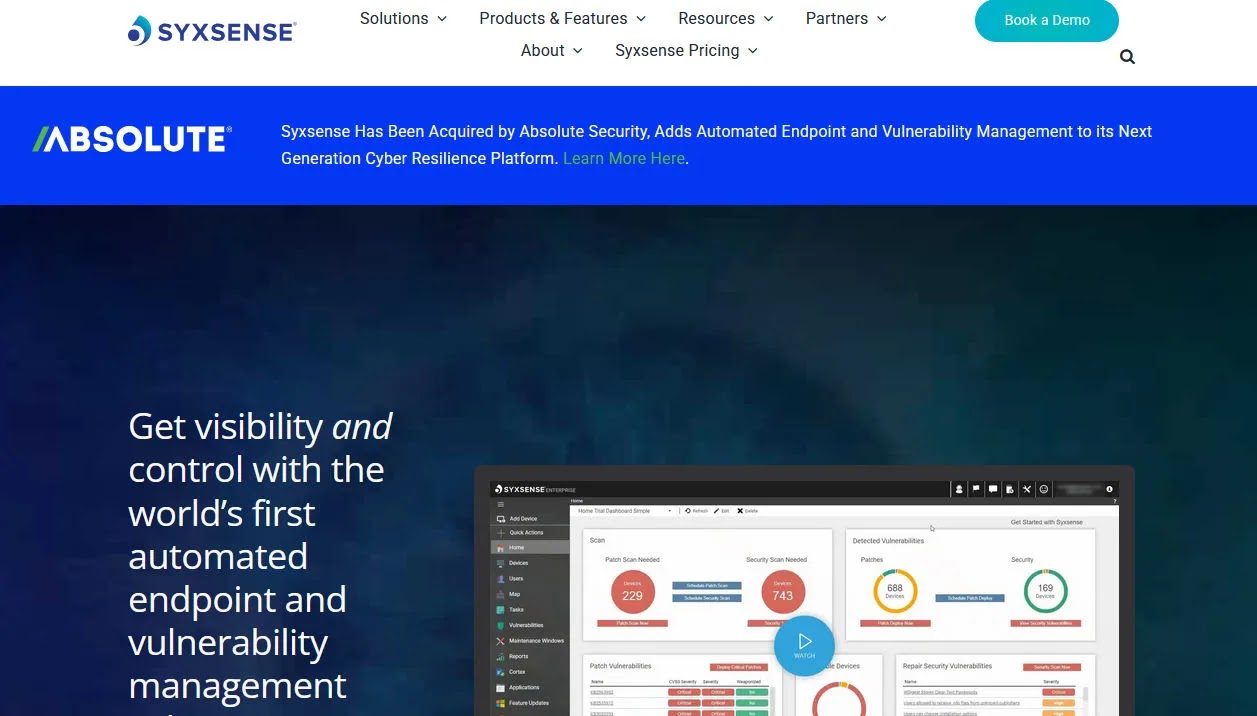Click the smiley face icon in dashboard header
Viewport: 1257px width, 716px height.
tap(1044, 489)
